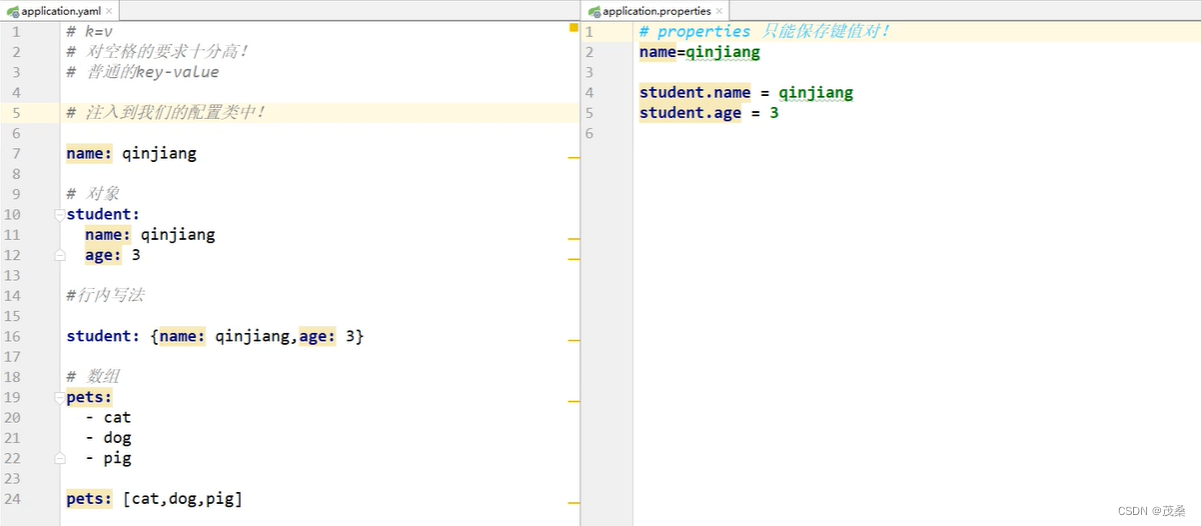Click the '# properties 只能保存键值对!' comment
Screen dimensions: 1201x526
[x=765, y=31]
